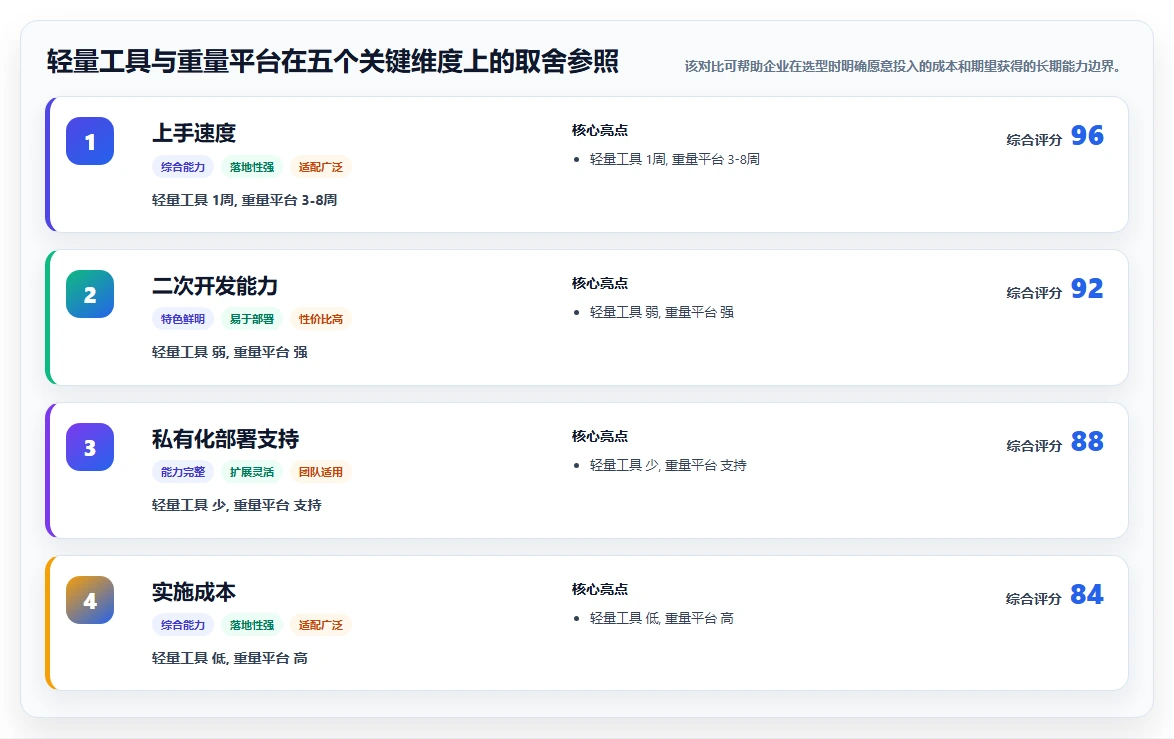
Task: Select the 落地性强 tag under 上手速度
Action: point(252,166)
